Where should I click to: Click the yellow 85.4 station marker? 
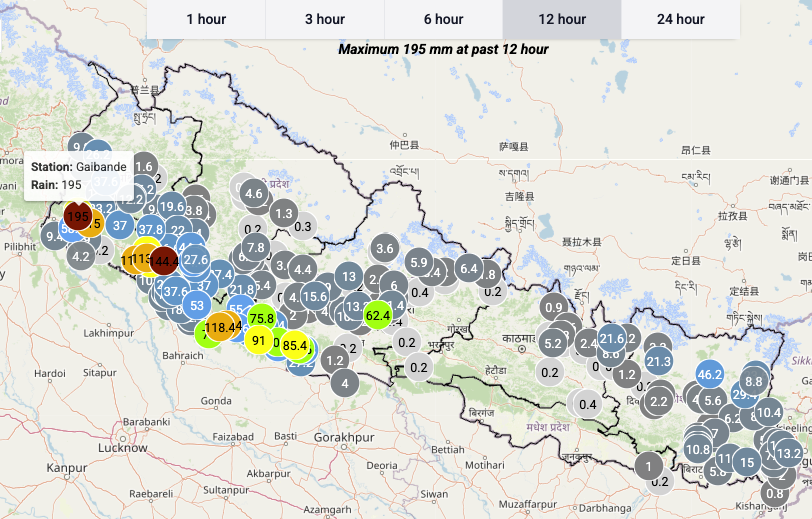coord(295,346)
